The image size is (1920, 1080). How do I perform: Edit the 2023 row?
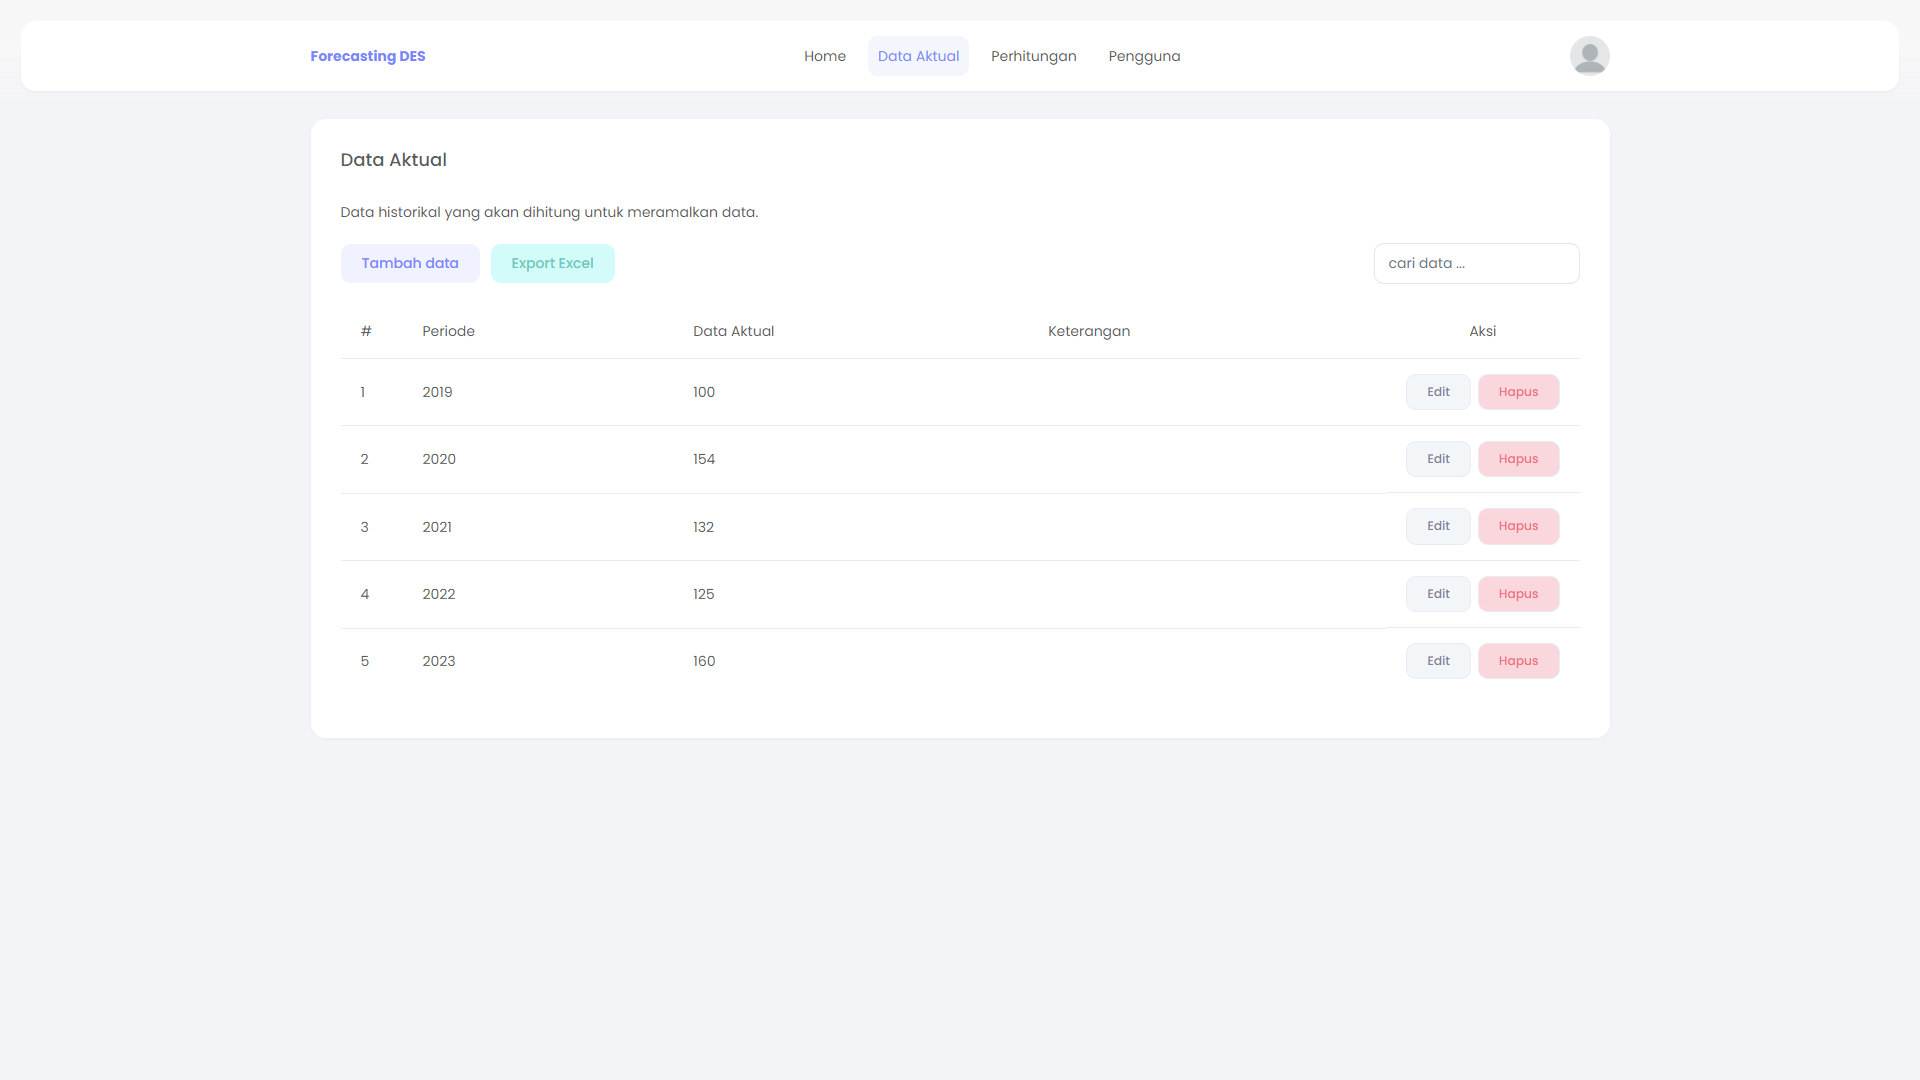(1438, 661)
